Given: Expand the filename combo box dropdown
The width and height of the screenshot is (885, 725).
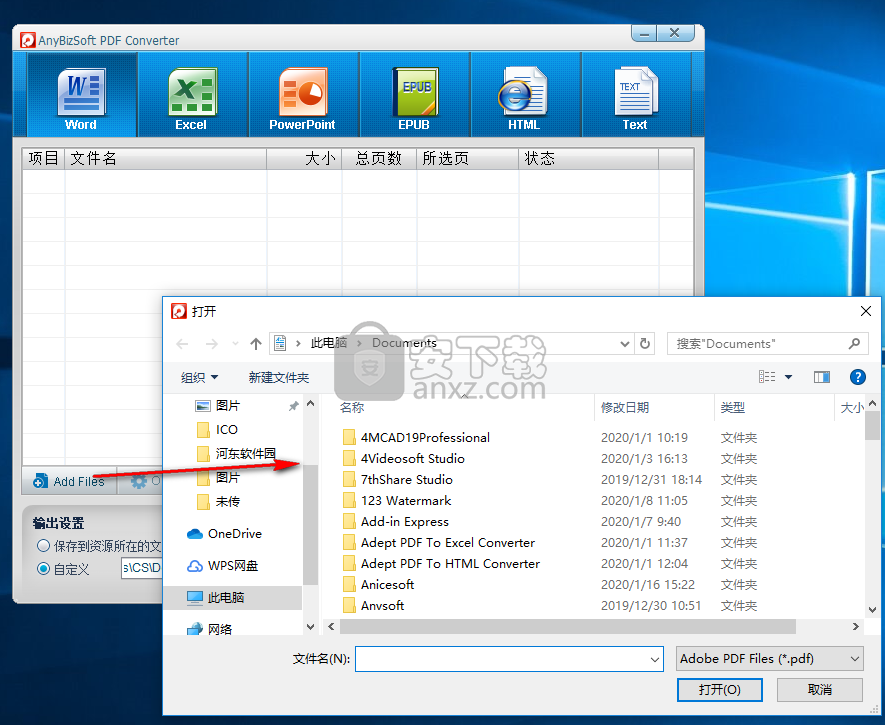Looking at the screenshot, I should (655, 659).
